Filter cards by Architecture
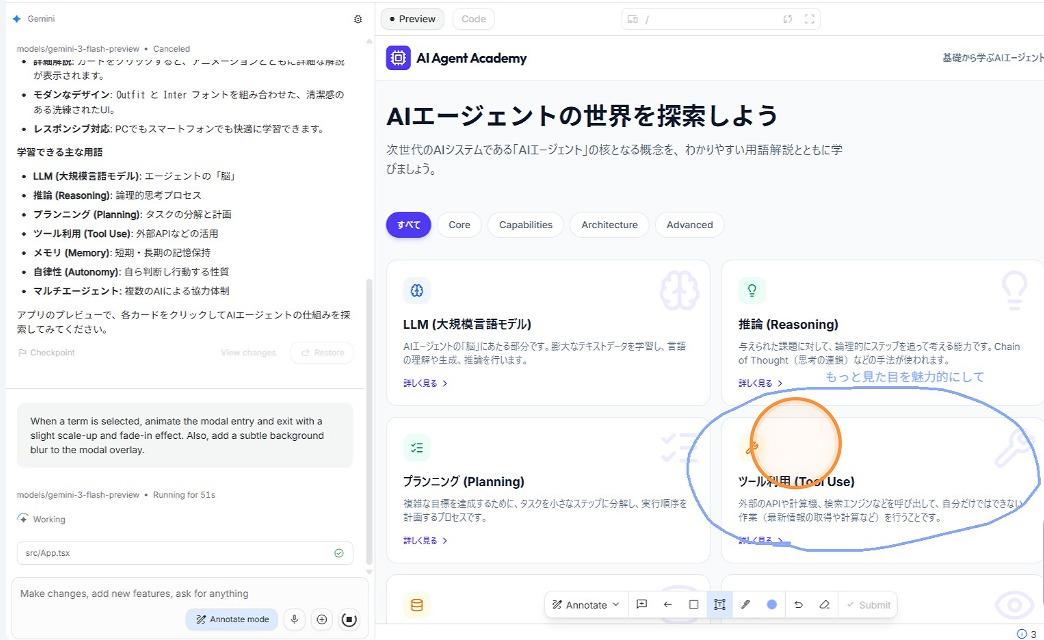Screen dimensions: 1044x640 609,225
